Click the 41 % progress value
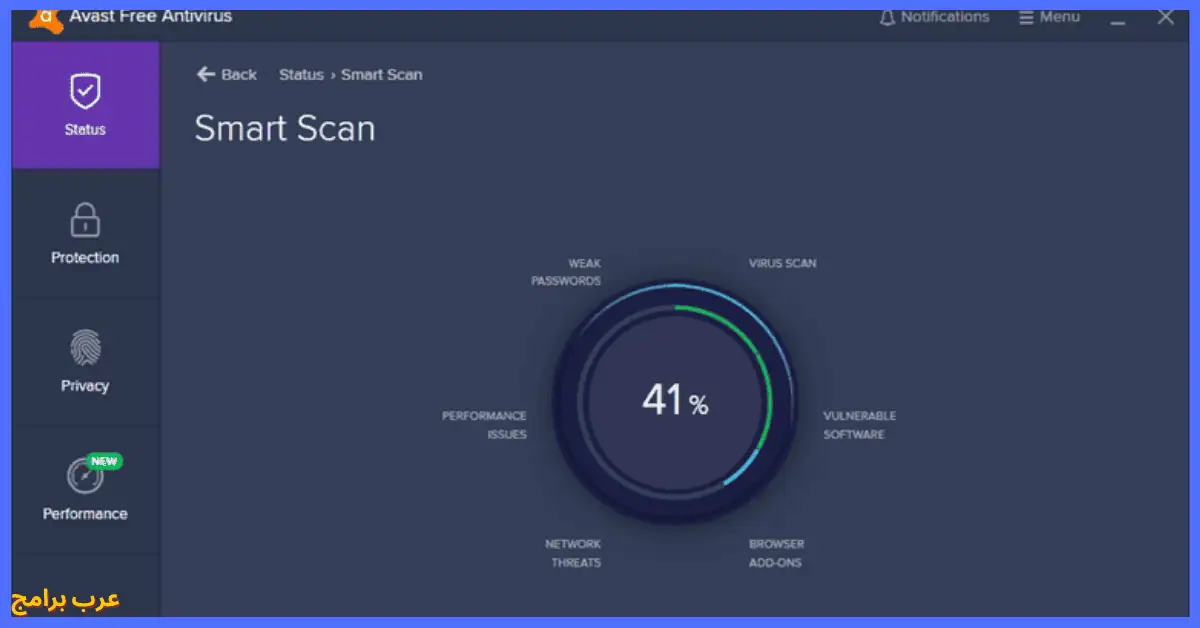This screenshot has height=628, width=1200. [675, 401]
